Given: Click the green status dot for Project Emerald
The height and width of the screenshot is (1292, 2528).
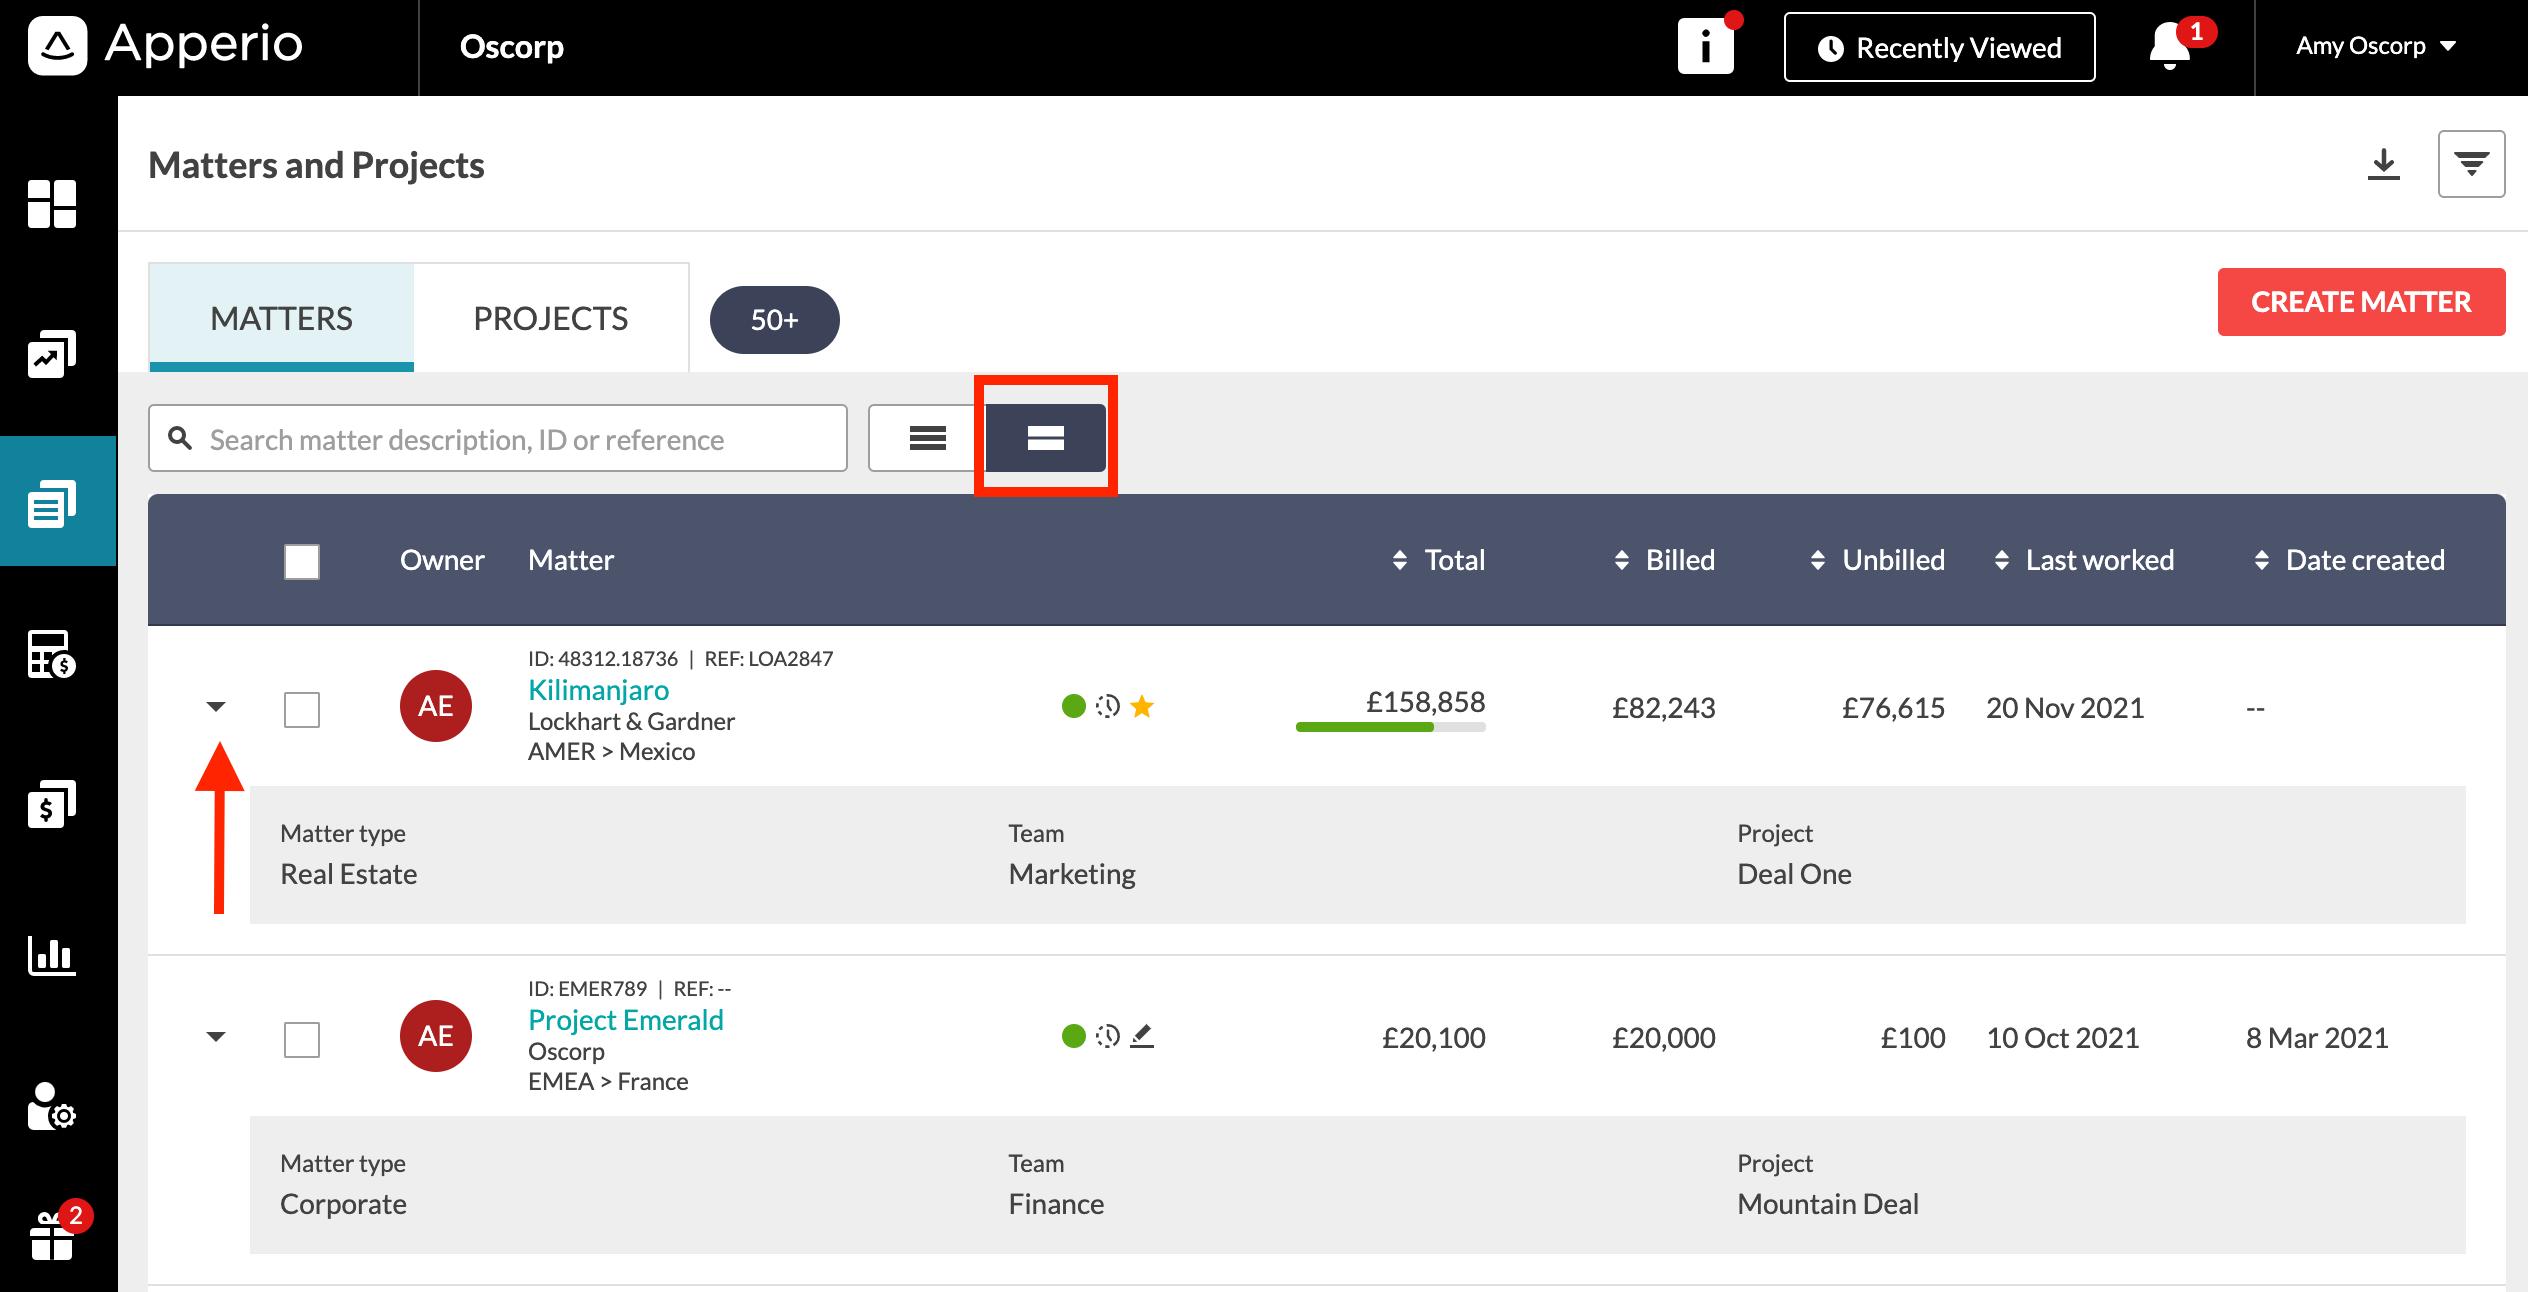Looking at the screenshot, I should (x=1074, y=1036).
